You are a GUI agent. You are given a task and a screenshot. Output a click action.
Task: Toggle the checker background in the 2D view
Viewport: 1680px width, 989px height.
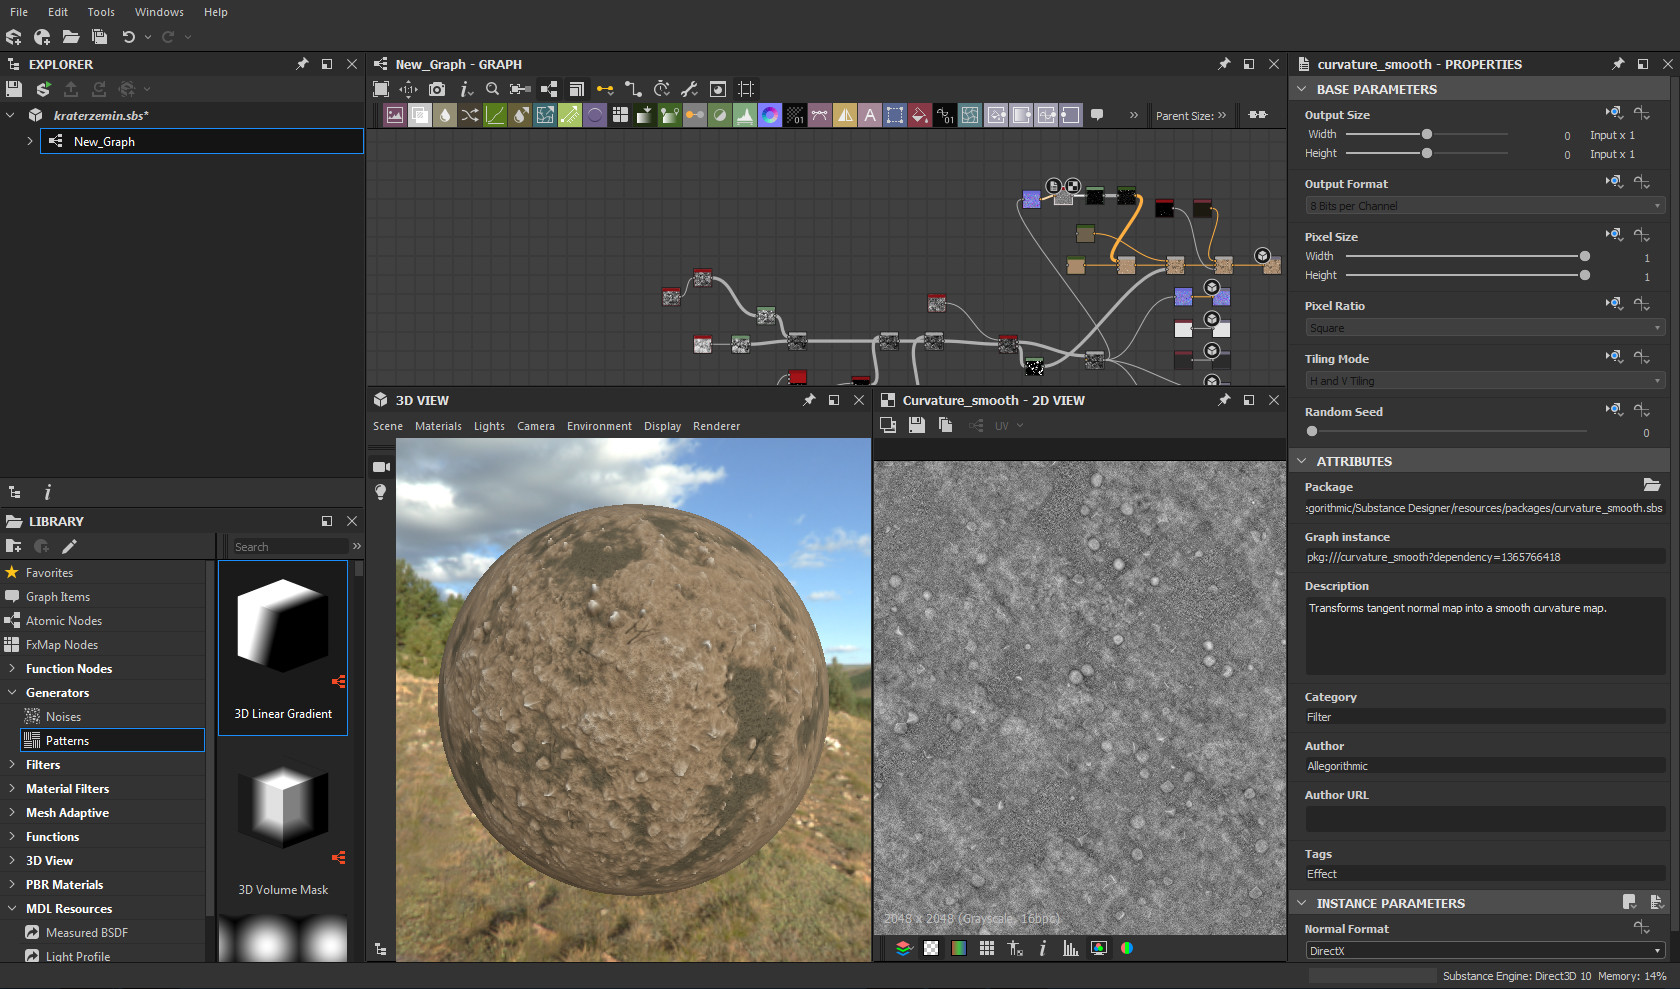point(931,948)
